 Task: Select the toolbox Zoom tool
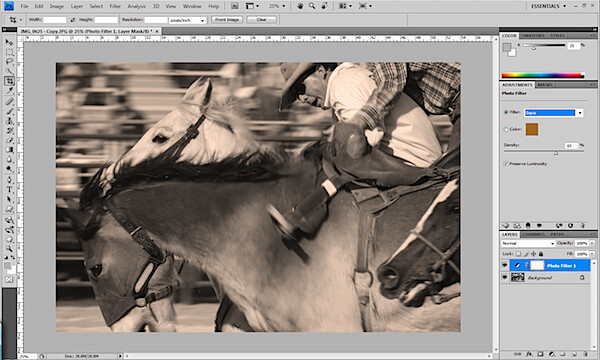coord(9,249)
